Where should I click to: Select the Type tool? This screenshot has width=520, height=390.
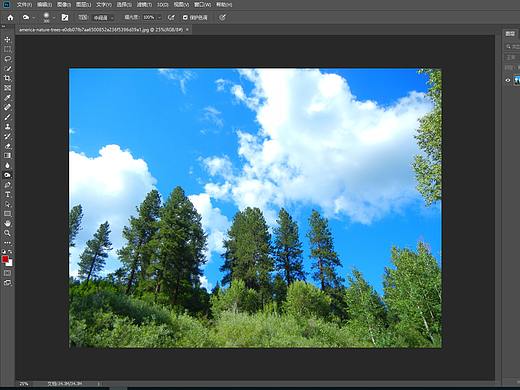[7, 194]
